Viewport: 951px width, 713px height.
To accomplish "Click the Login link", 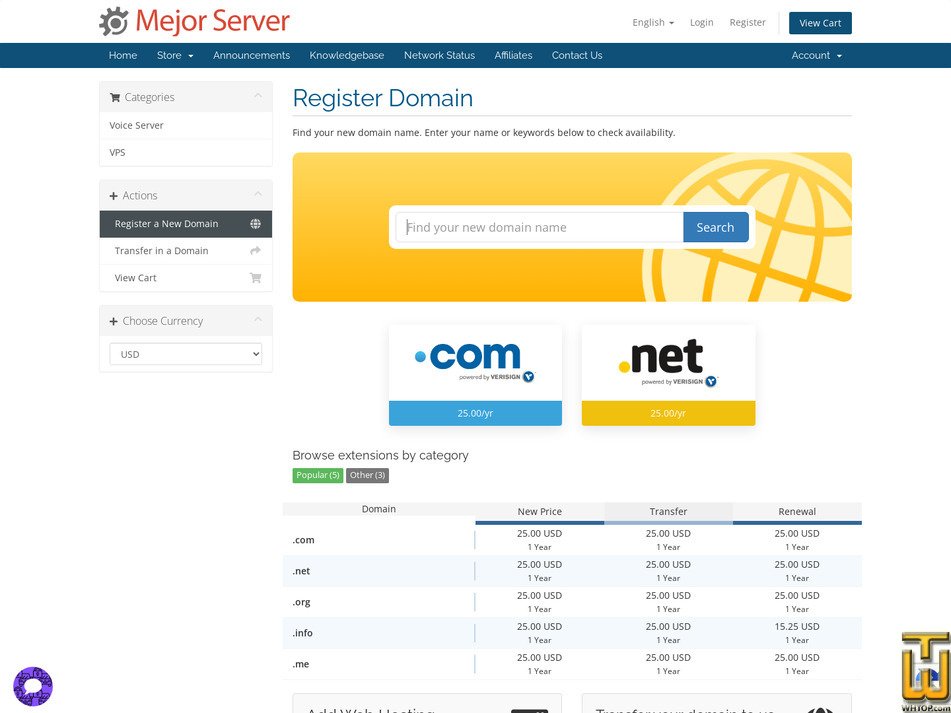I will [x=701, y=22].
